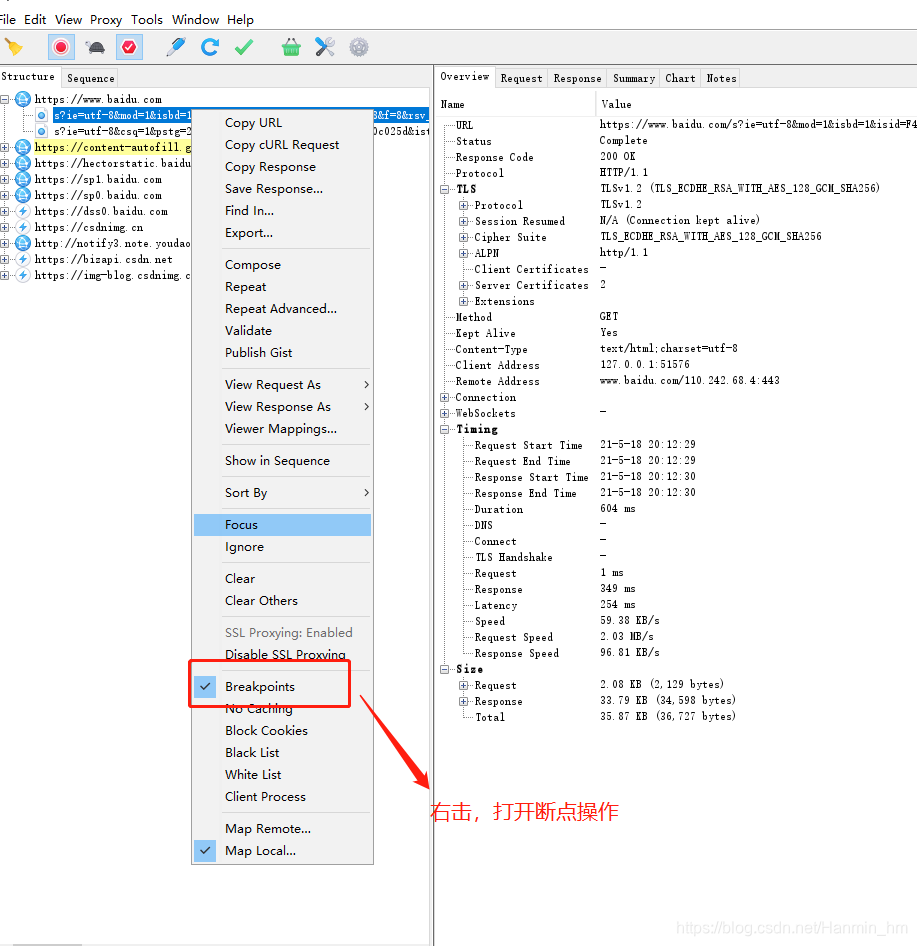
Task: Toggle the turtle throttling icon
Action: point(95,47)
